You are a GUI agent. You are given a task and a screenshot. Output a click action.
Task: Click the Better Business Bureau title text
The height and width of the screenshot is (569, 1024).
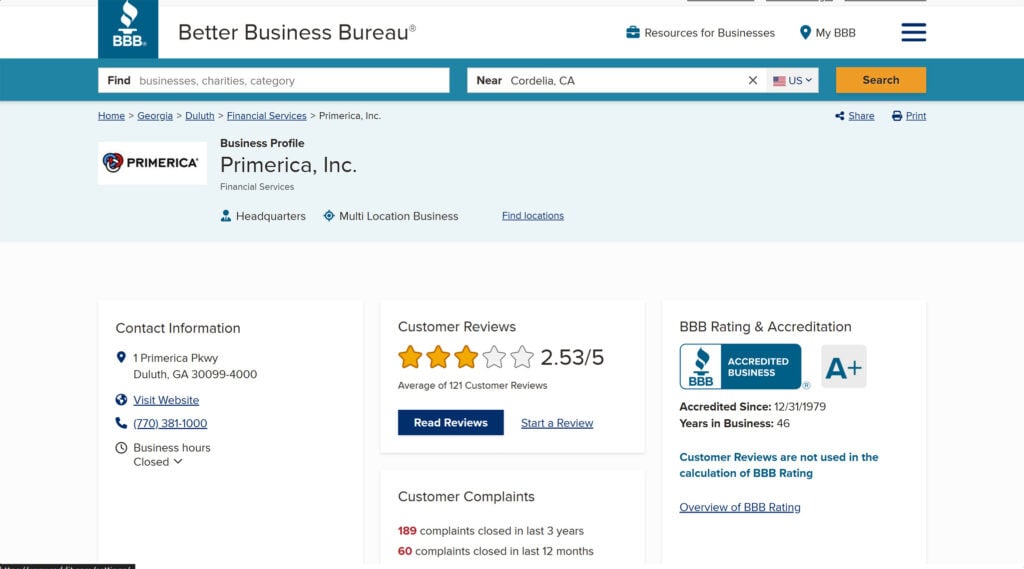click(x=296, y=32)
